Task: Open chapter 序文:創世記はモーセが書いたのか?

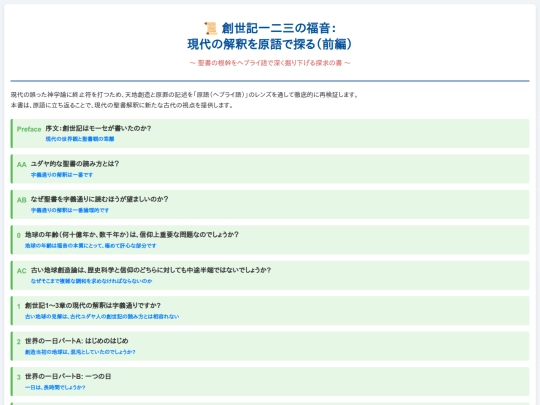Action: 98,128
